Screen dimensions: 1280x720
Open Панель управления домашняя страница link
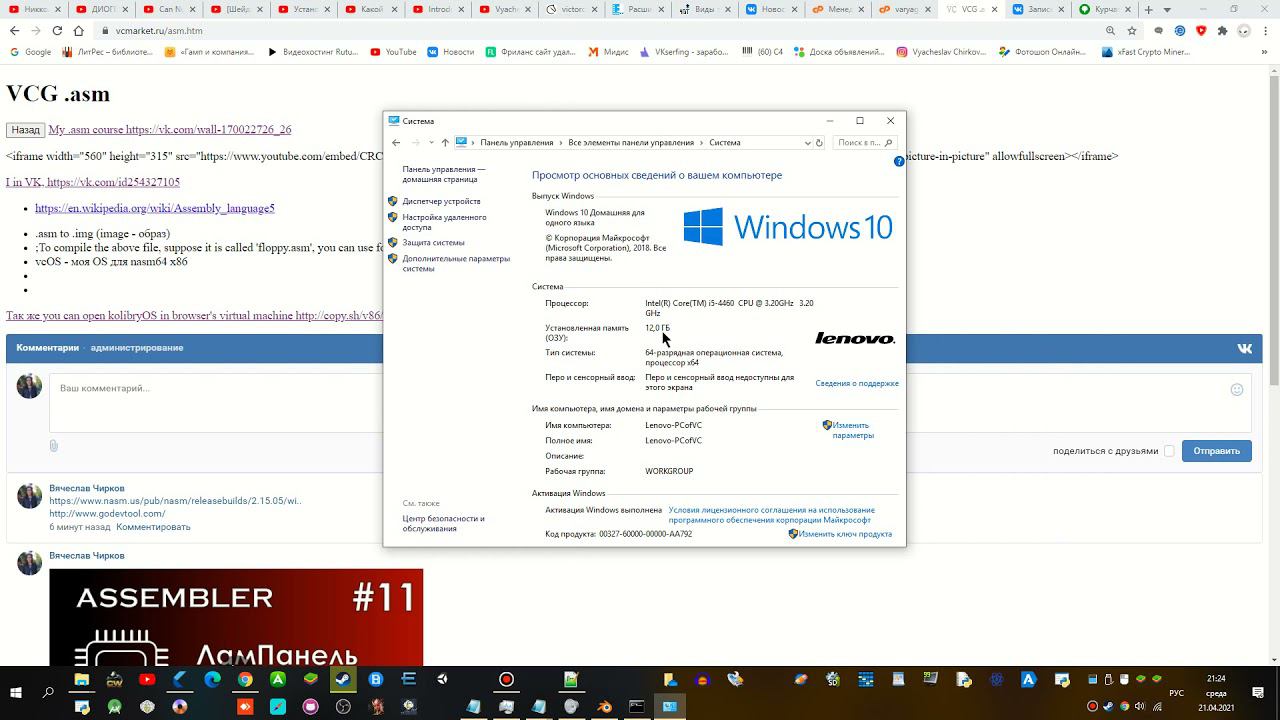(x=444, y=174)
